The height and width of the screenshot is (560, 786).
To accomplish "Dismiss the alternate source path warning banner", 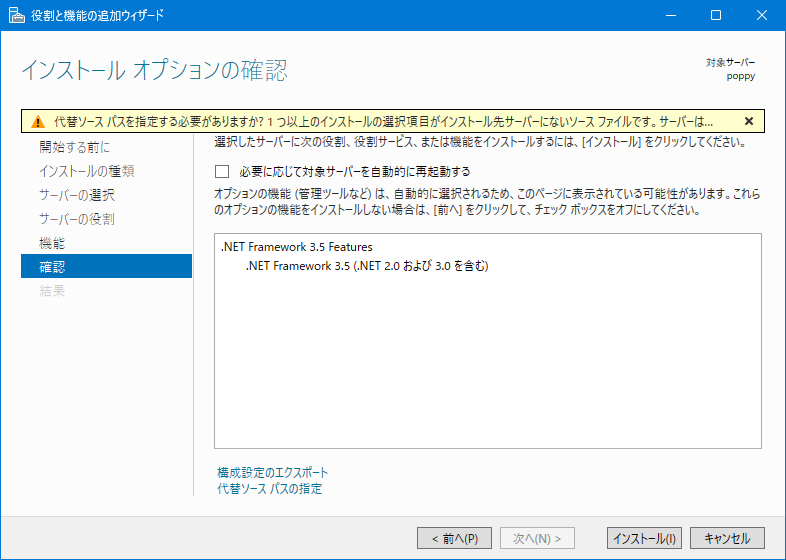I will pos(749,121).
